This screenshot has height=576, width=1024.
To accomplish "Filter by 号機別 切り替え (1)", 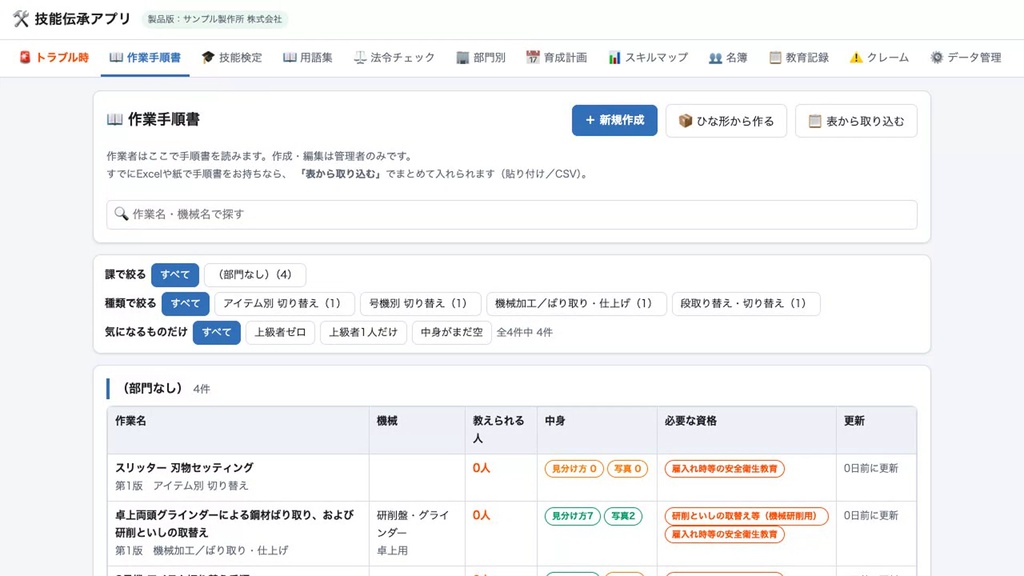I will click(x=421, y=304).
